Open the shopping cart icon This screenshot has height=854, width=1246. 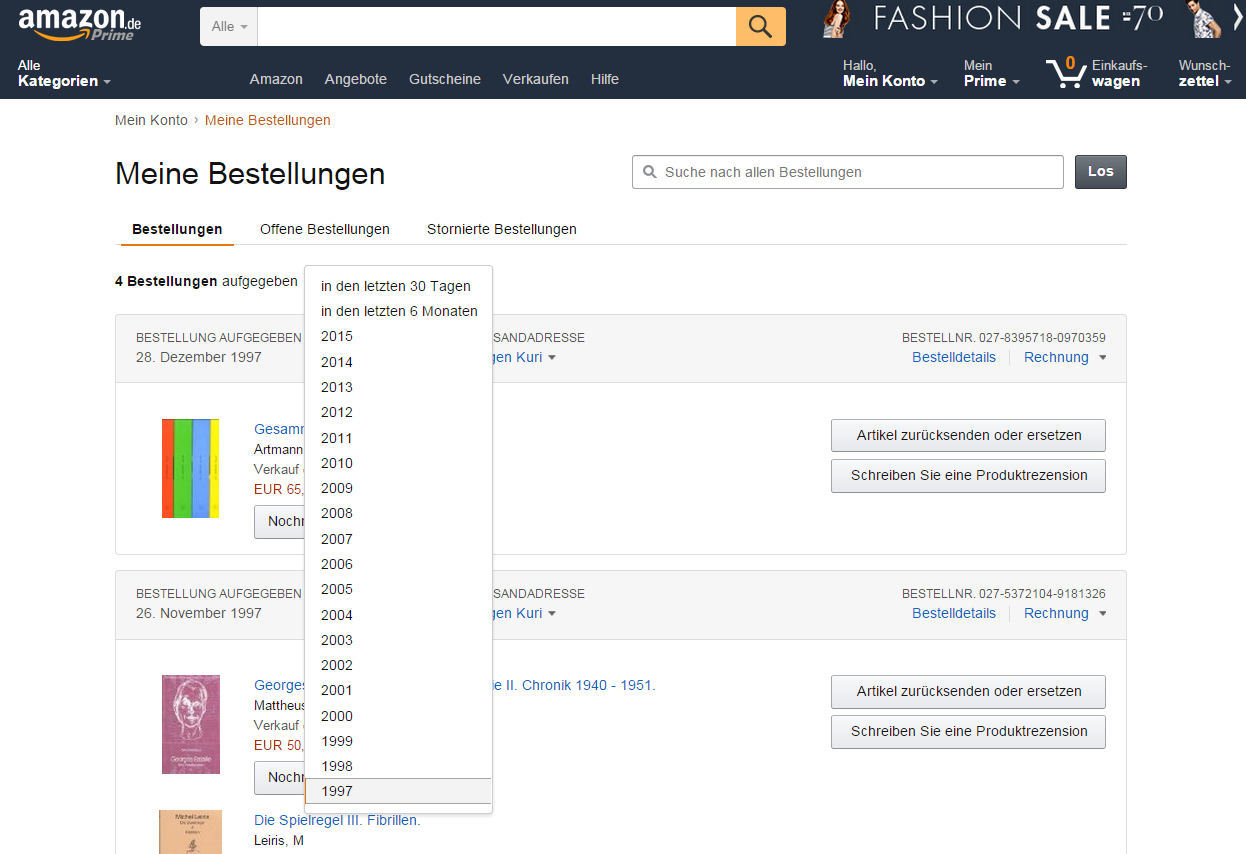tap(1065, 73)
